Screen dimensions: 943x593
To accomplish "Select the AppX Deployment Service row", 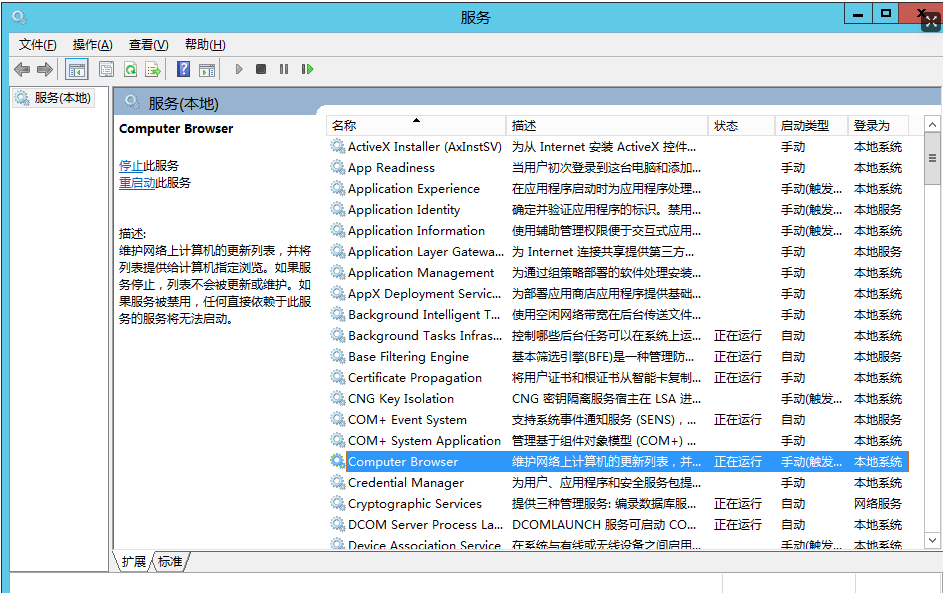I will coord(618,293).
